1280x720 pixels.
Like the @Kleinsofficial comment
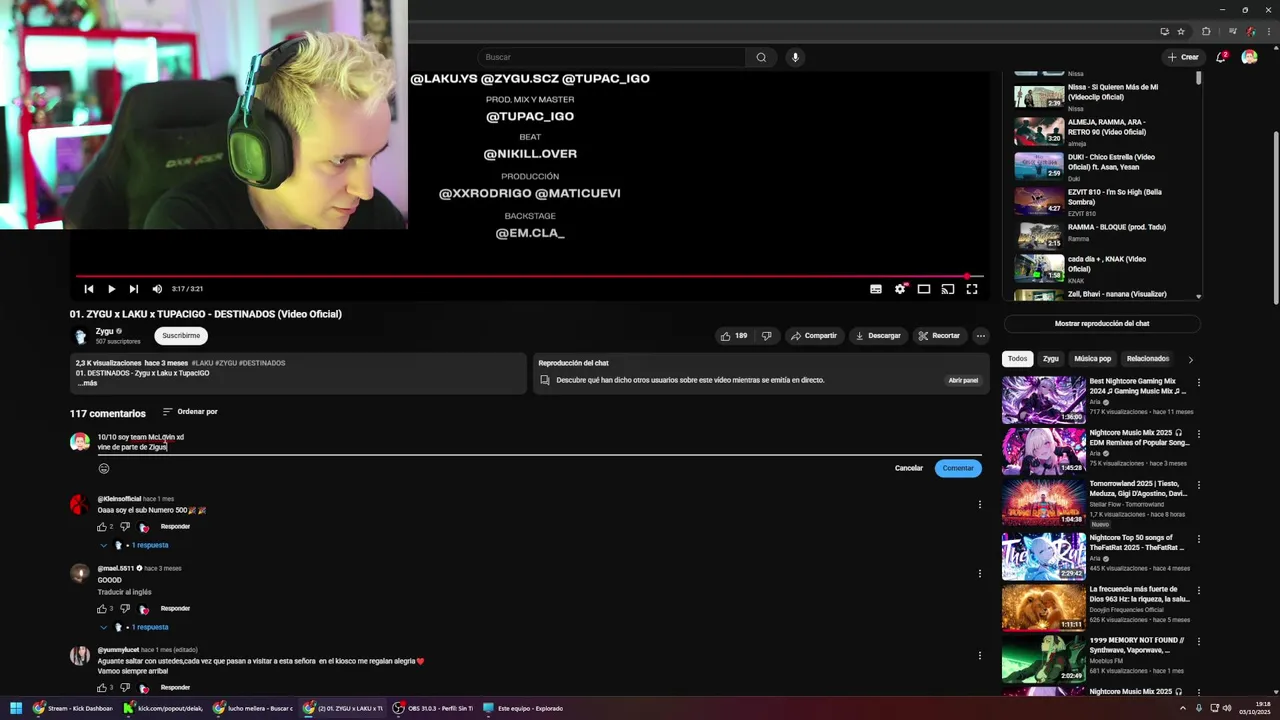[x=102, y=527]
